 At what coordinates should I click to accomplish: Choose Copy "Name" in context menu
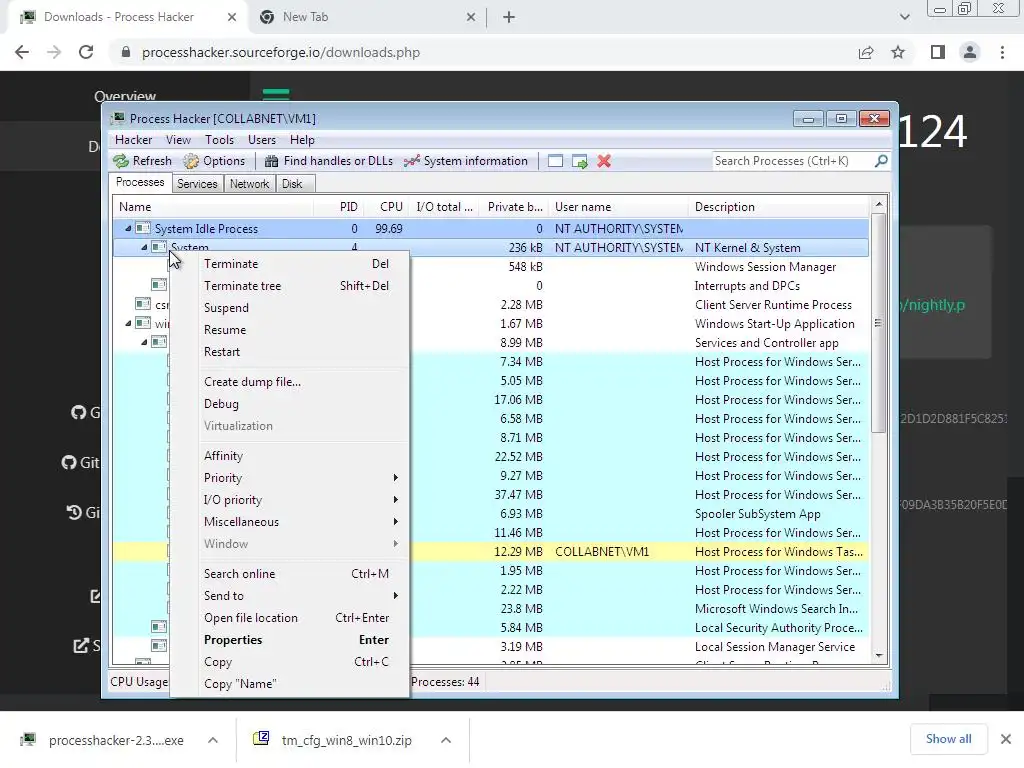[x=289, y=684]
